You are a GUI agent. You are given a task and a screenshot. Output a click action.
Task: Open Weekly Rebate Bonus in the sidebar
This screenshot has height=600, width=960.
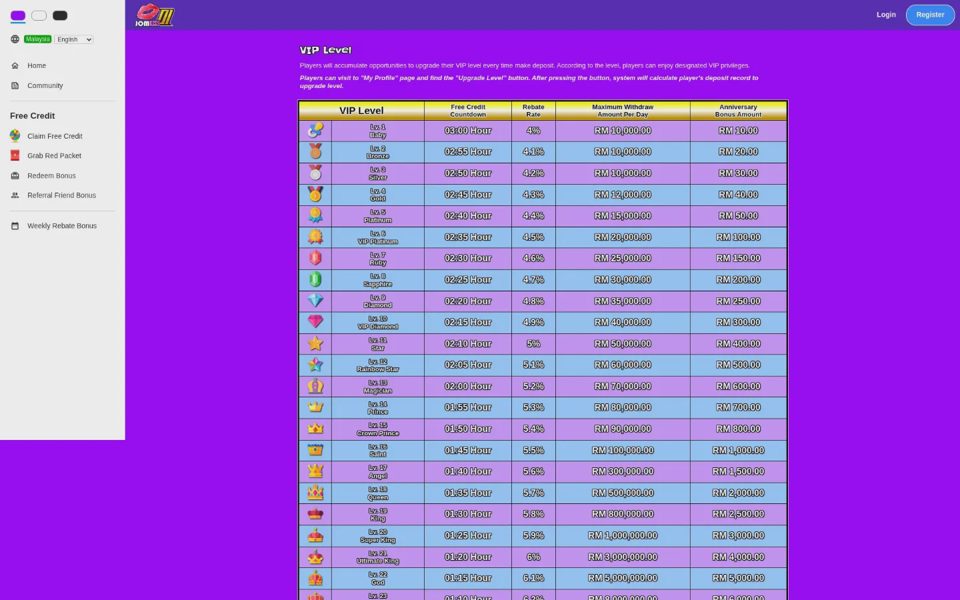(62, 226)
